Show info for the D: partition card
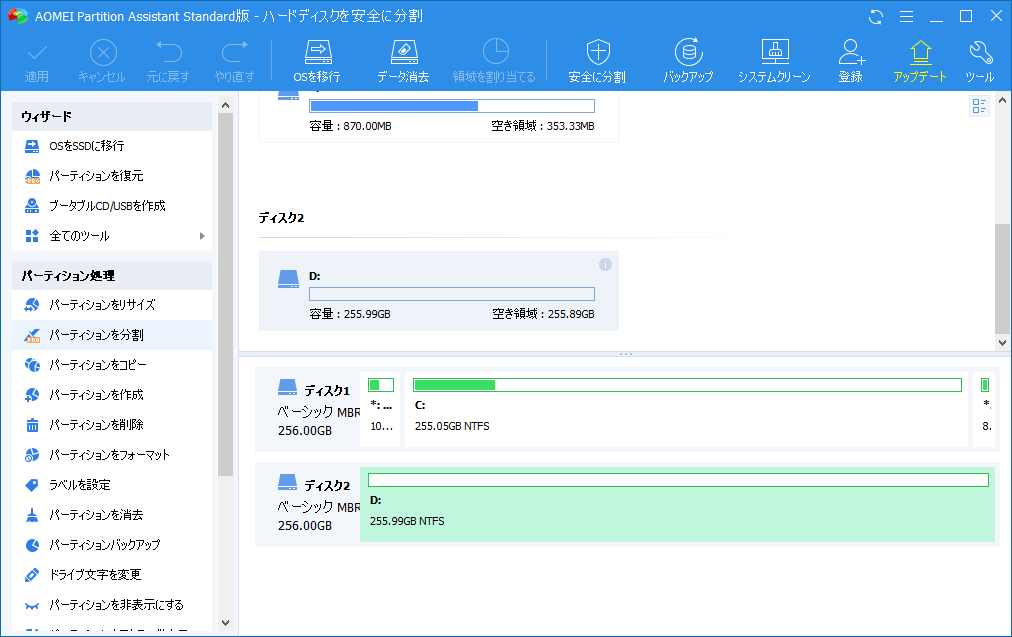Image resolution: width=1012 pixels, height=637 pixels. click(605, 264)
